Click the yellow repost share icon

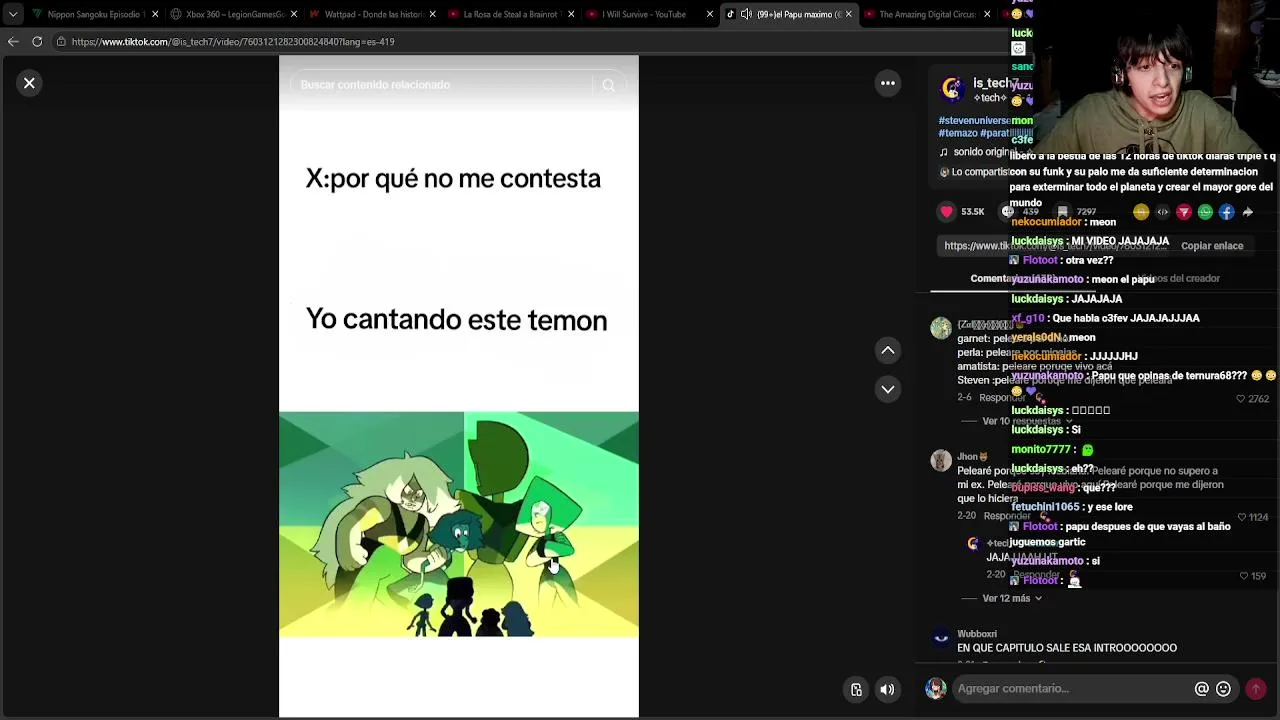coord(1141,212)
